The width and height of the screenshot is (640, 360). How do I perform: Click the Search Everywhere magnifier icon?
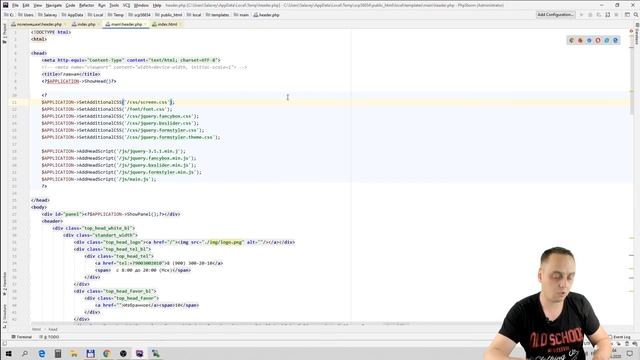coord(636,15)
